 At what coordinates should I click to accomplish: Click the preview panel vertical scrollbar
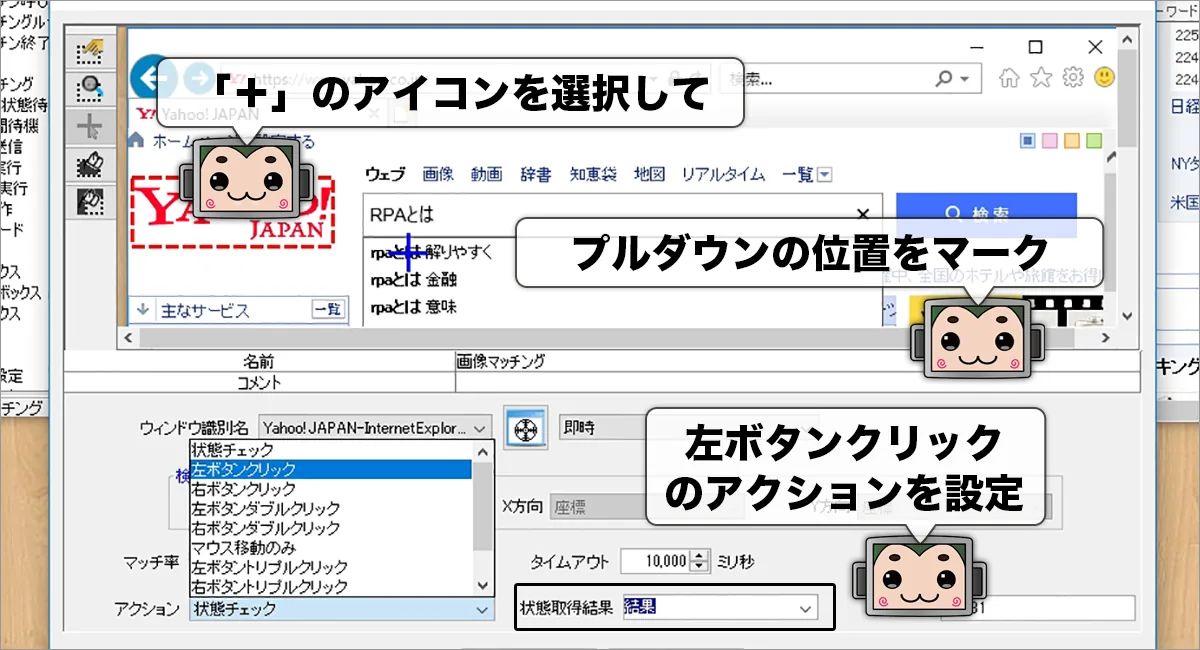(x=1126, y=178)
